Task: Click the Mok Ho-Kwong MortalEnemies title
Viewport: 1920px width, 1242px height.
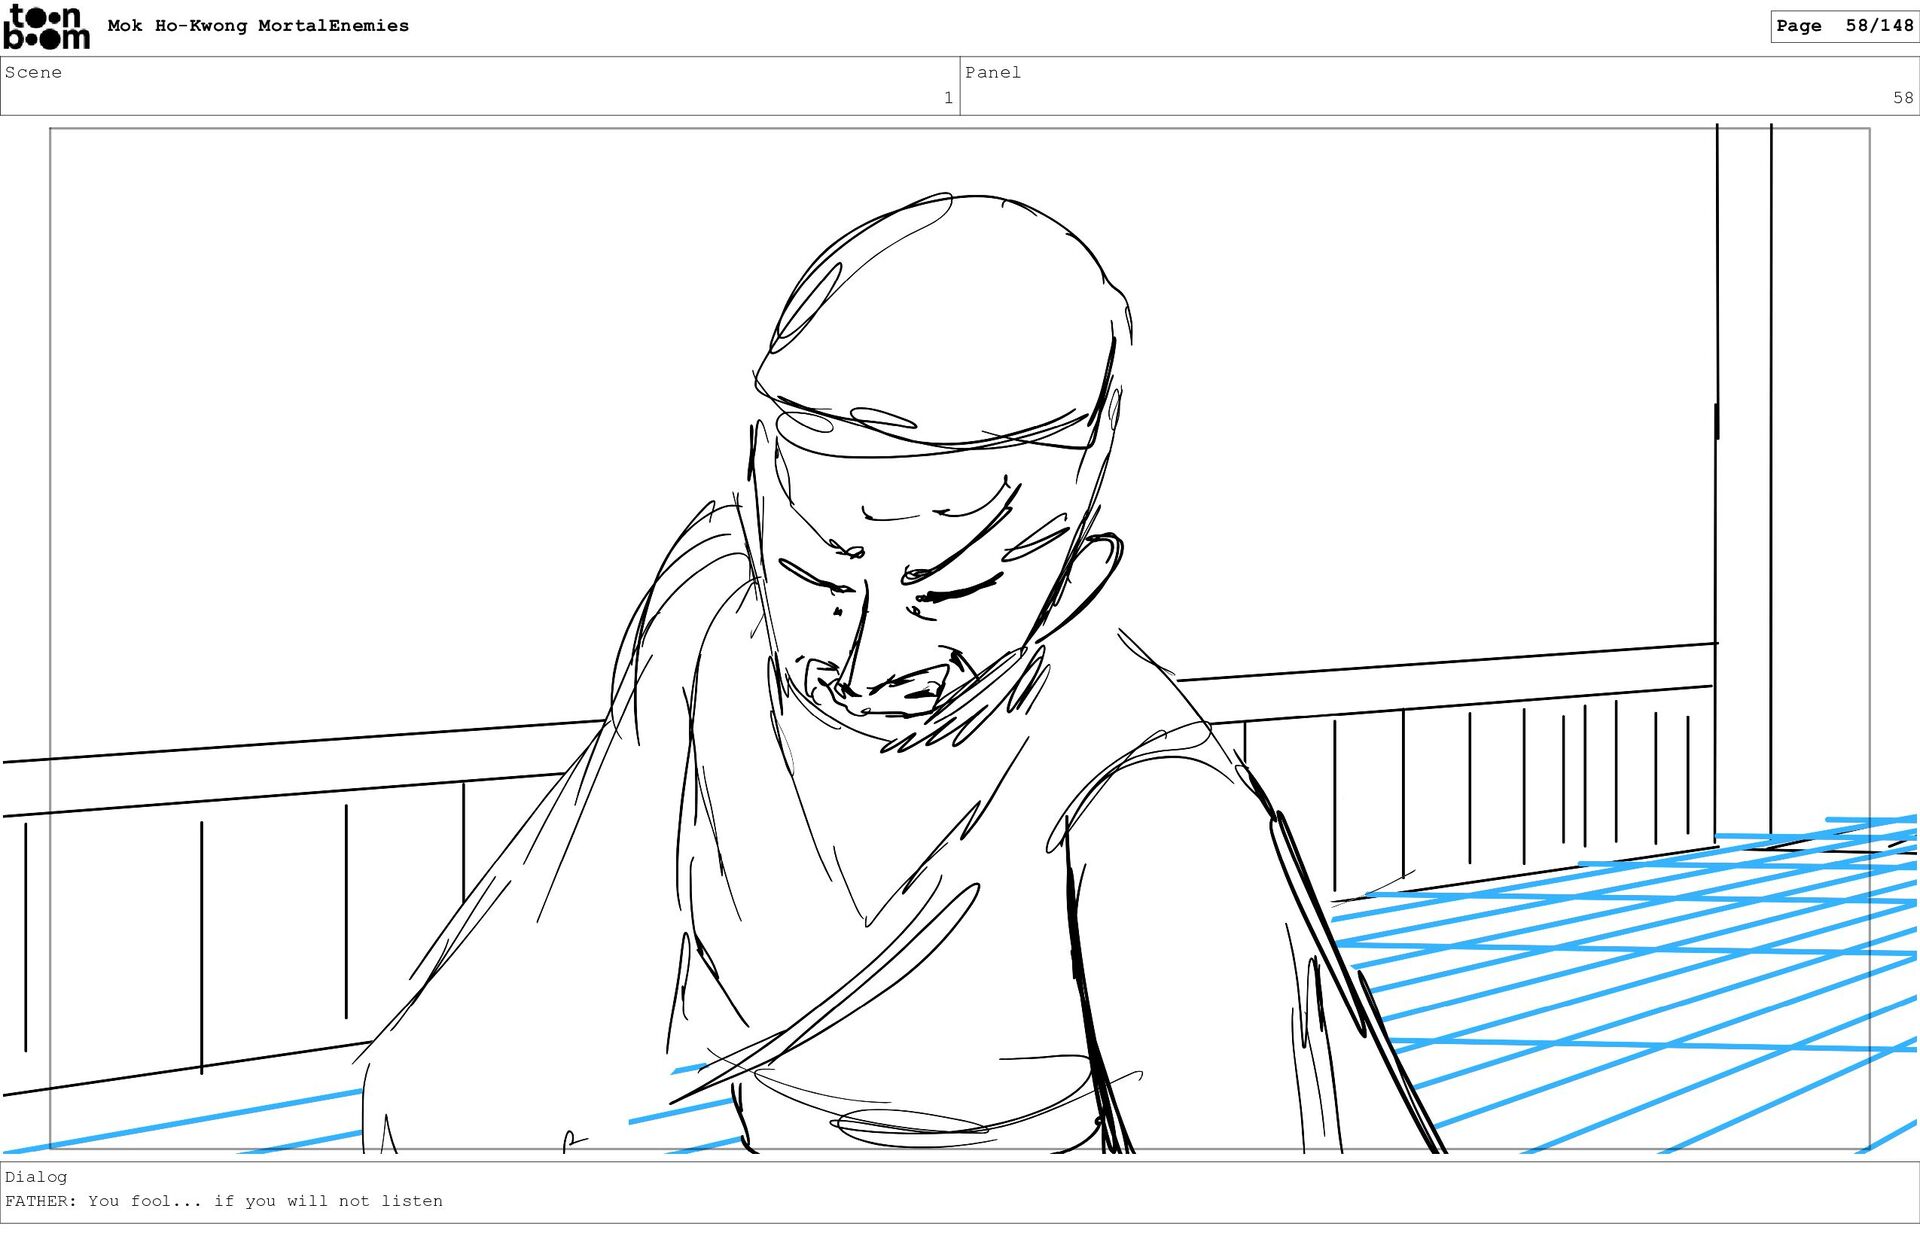Action: point(258,26)
